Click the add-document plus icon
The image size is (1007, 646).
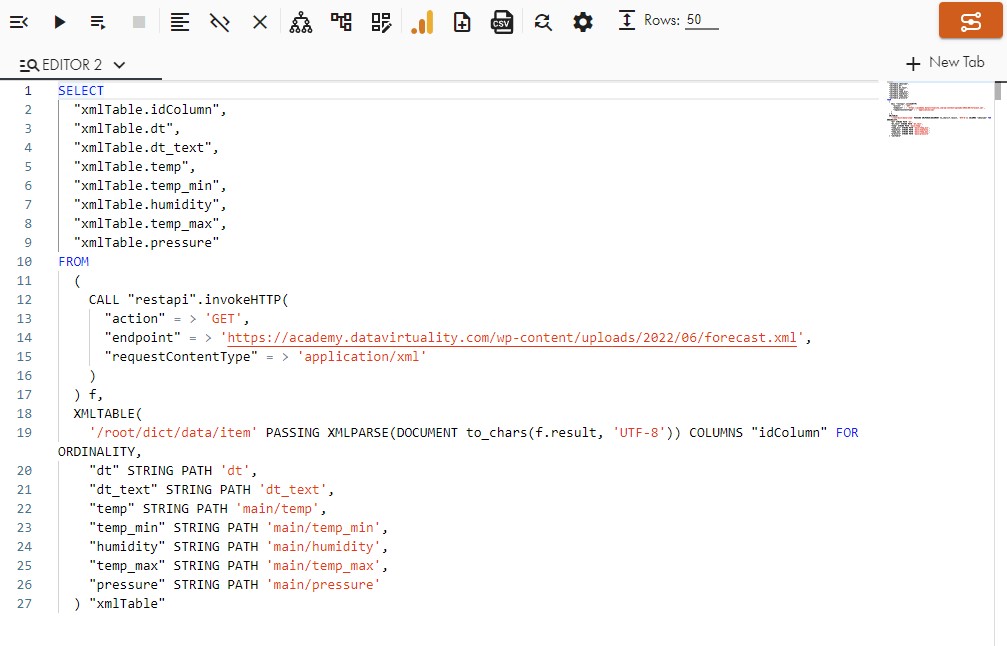click(462, 22)
